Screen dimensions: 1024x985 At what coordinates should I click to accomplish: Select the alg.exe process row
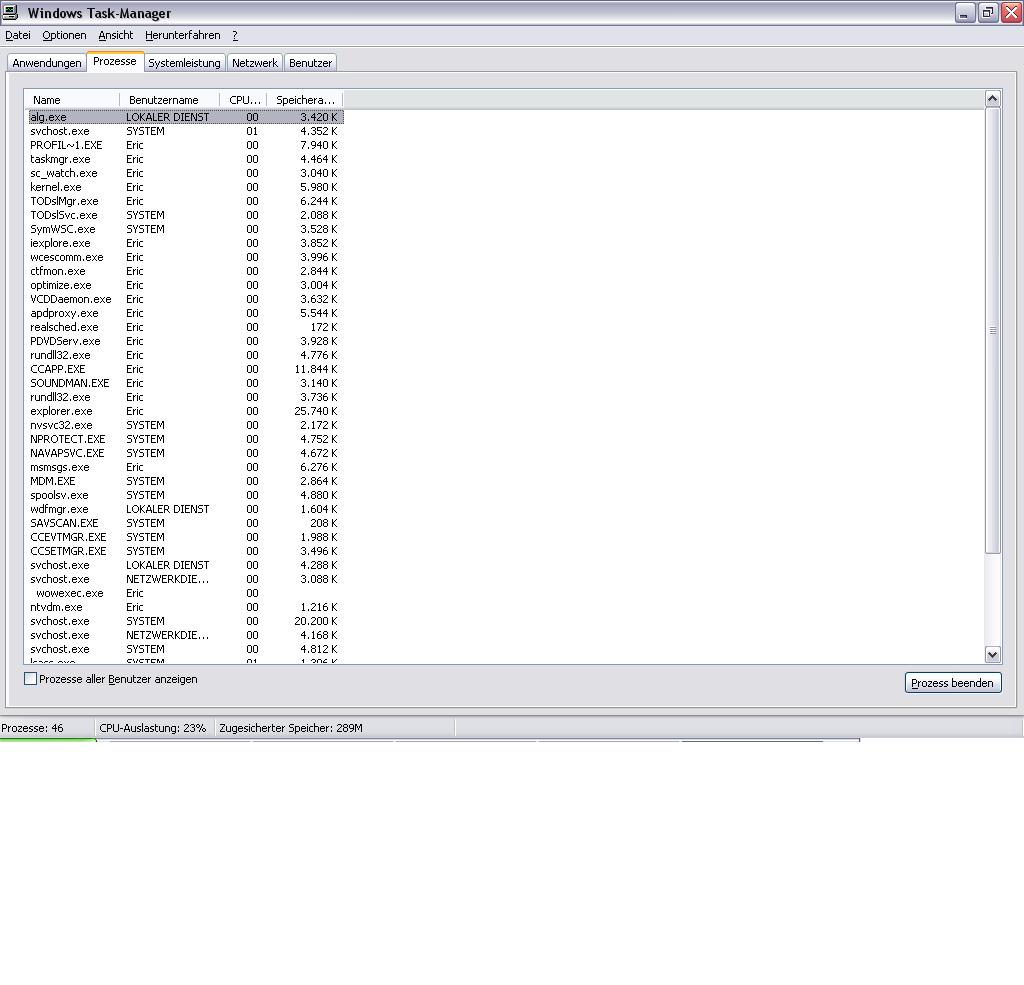[186, 117]
